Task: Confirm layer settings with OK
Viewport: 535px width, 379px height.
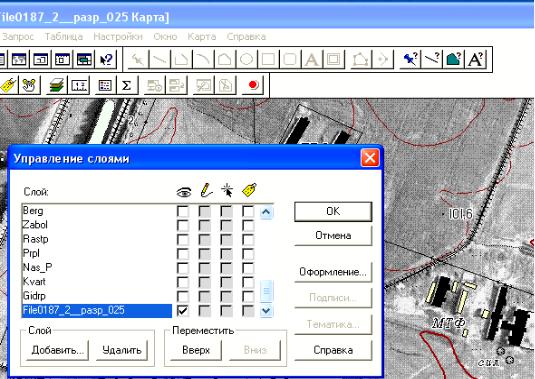Action: click(x=333, y=212)
